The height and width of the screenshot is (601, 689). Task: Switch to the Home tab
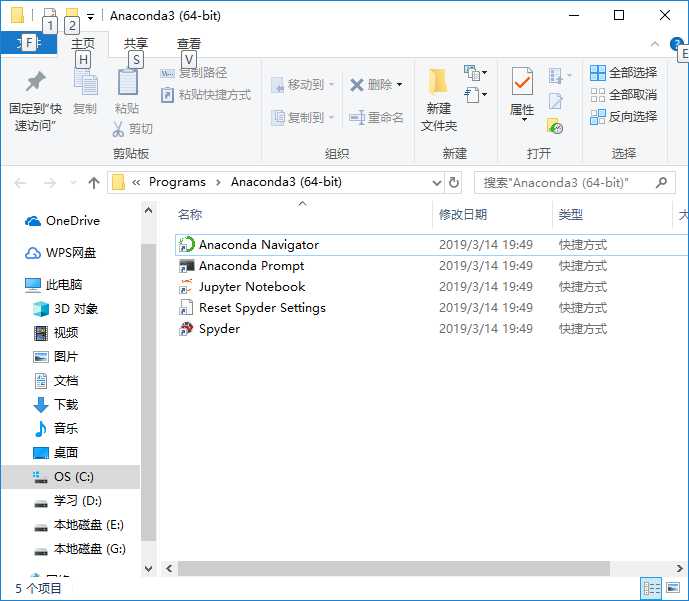click(x=83, y=43)
